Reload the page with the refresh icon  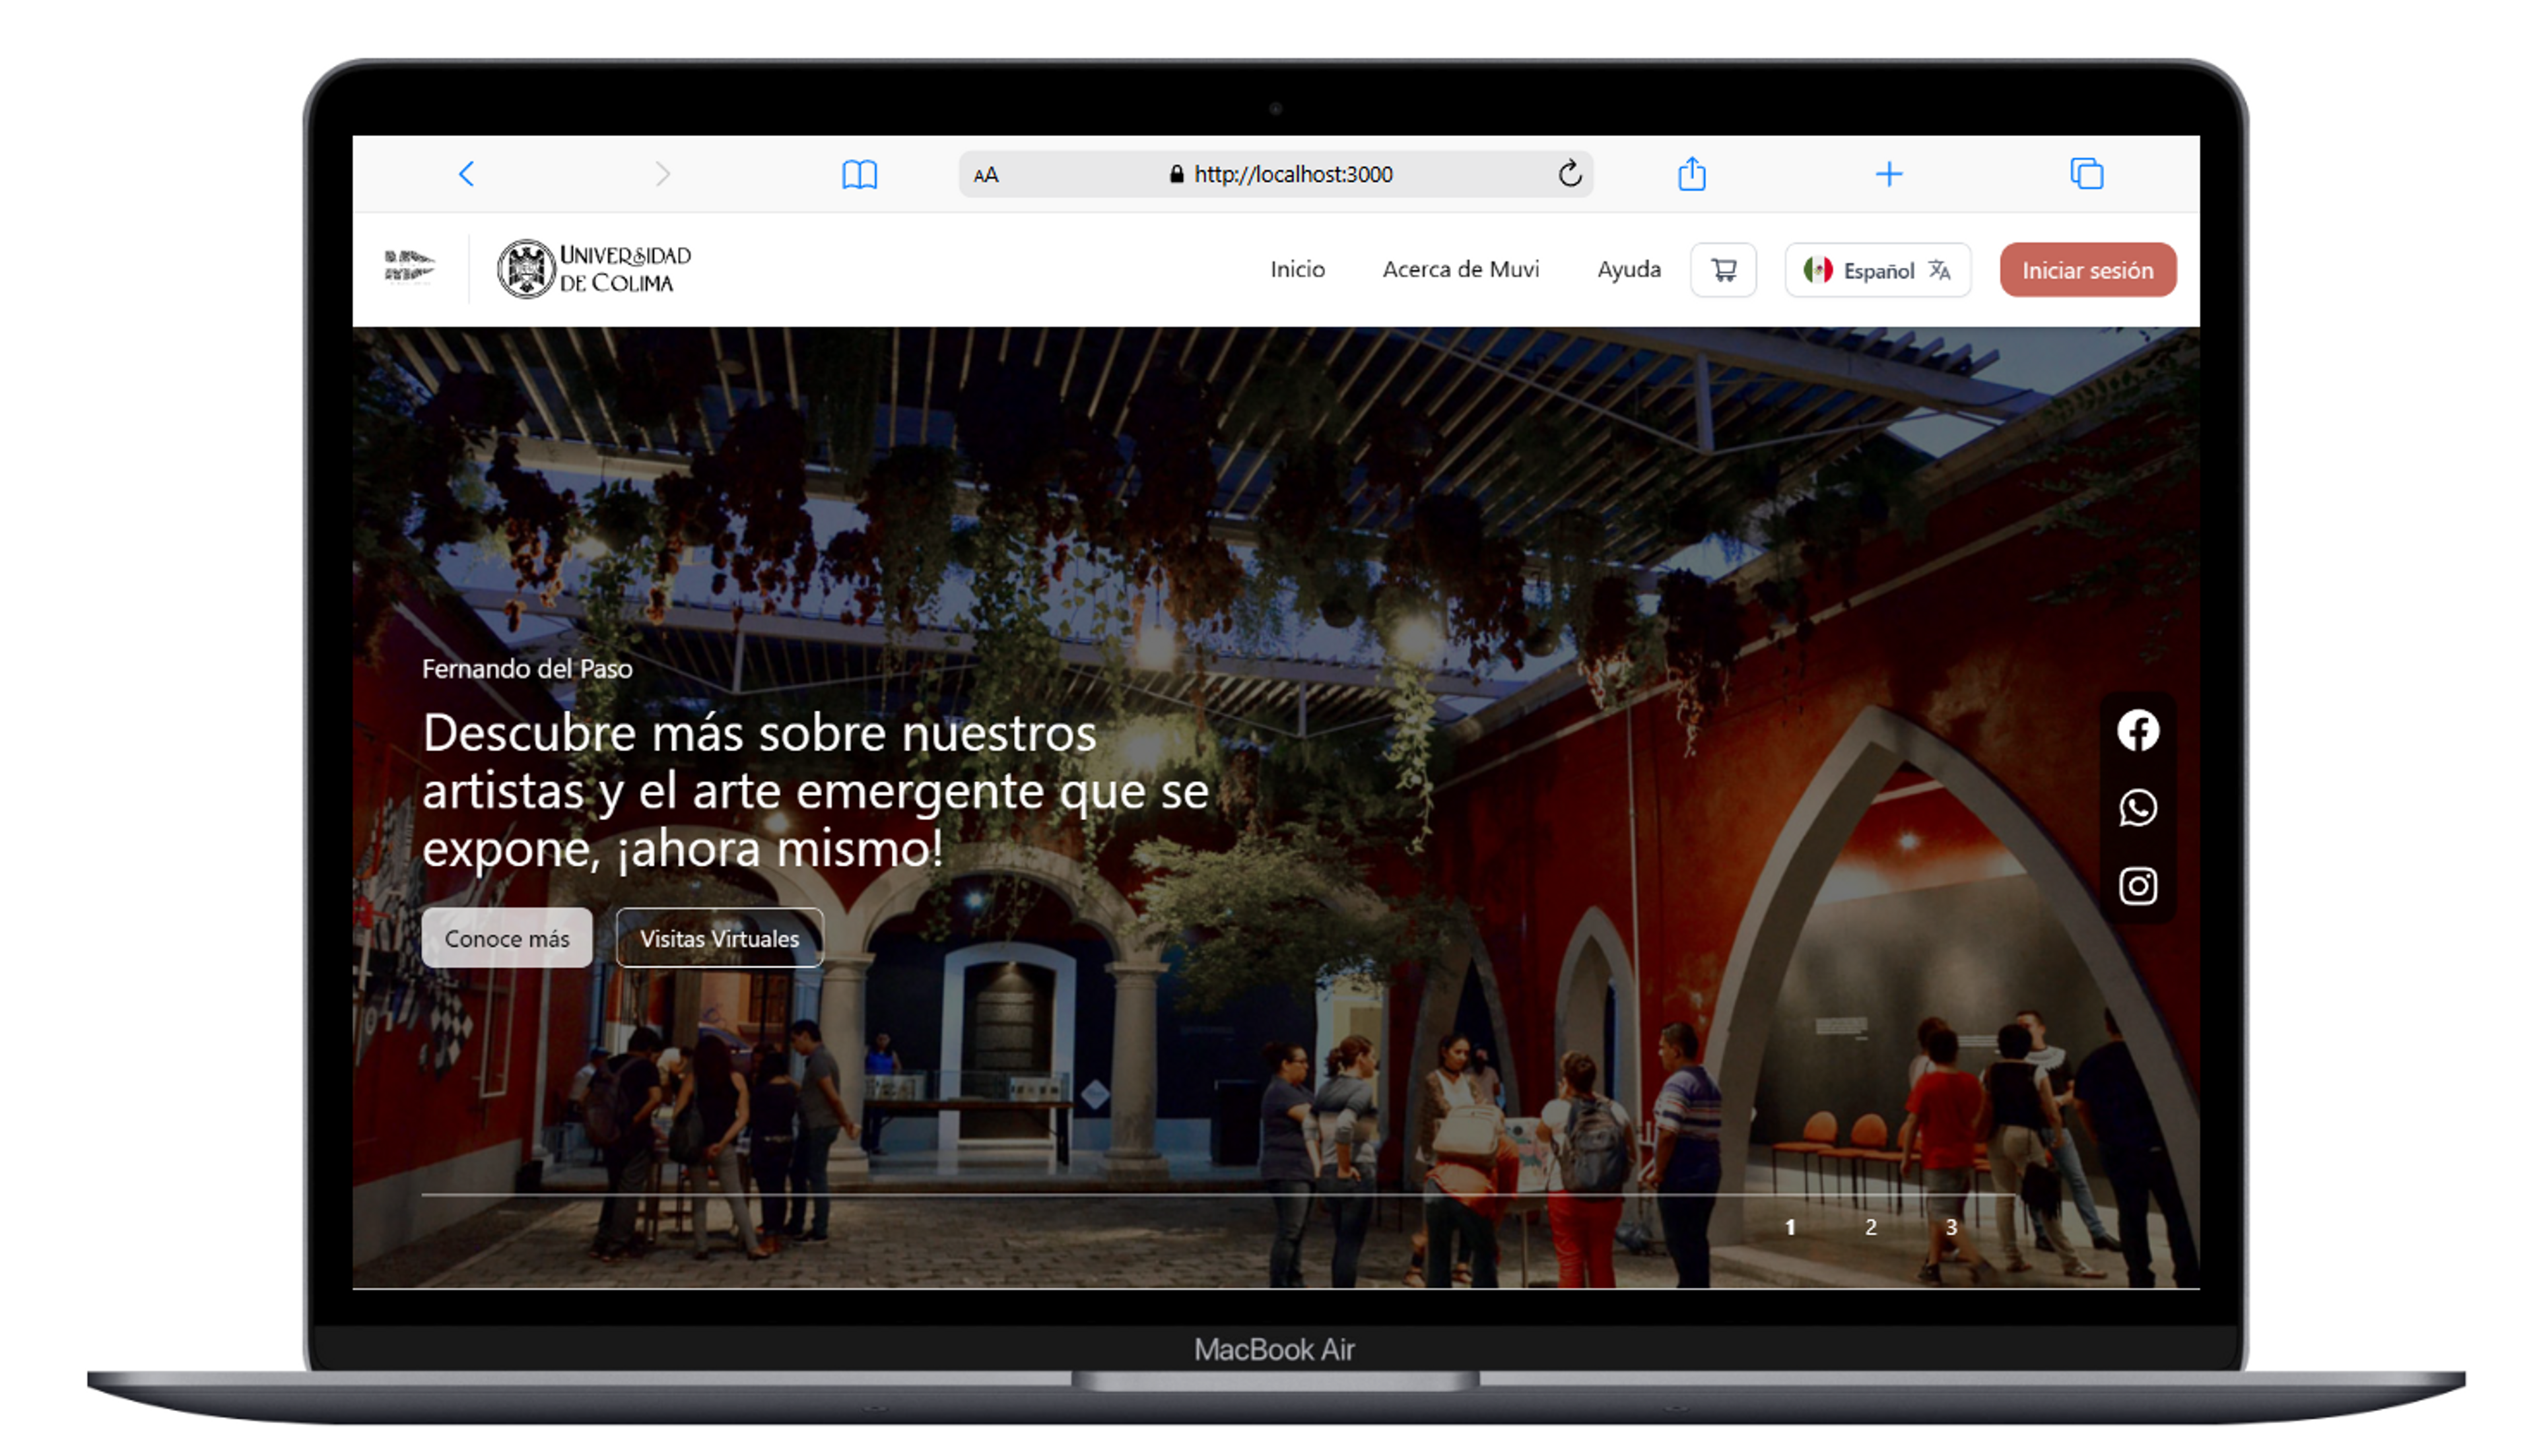(x=1570, y=174)
